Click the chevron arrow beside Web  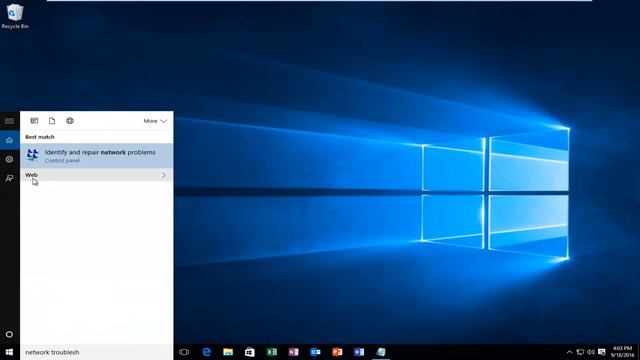[x=164, y=175]
